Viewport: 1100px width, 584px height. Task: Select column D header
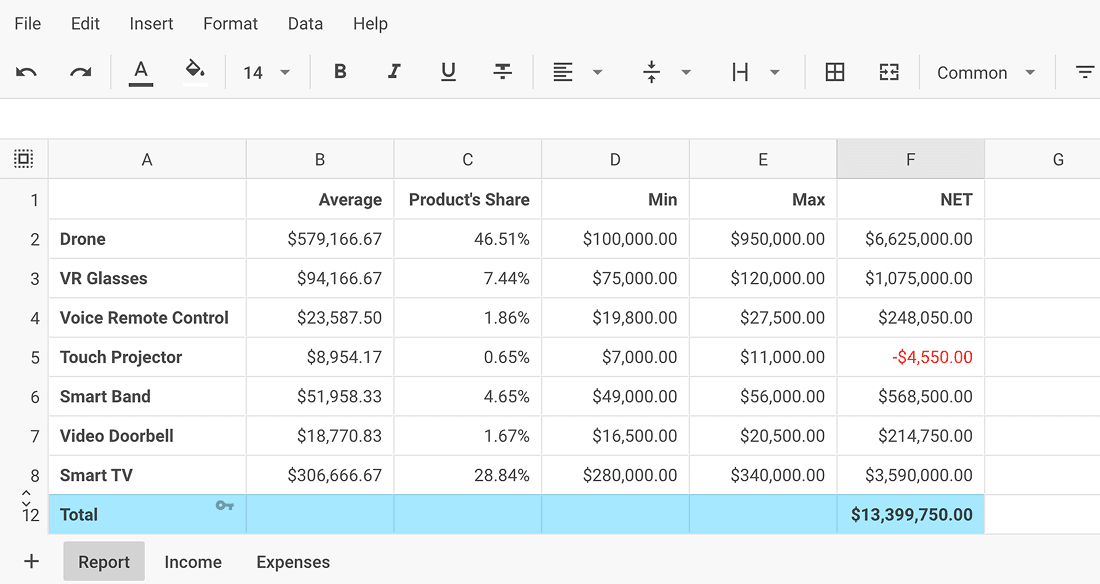coord(615,159)
